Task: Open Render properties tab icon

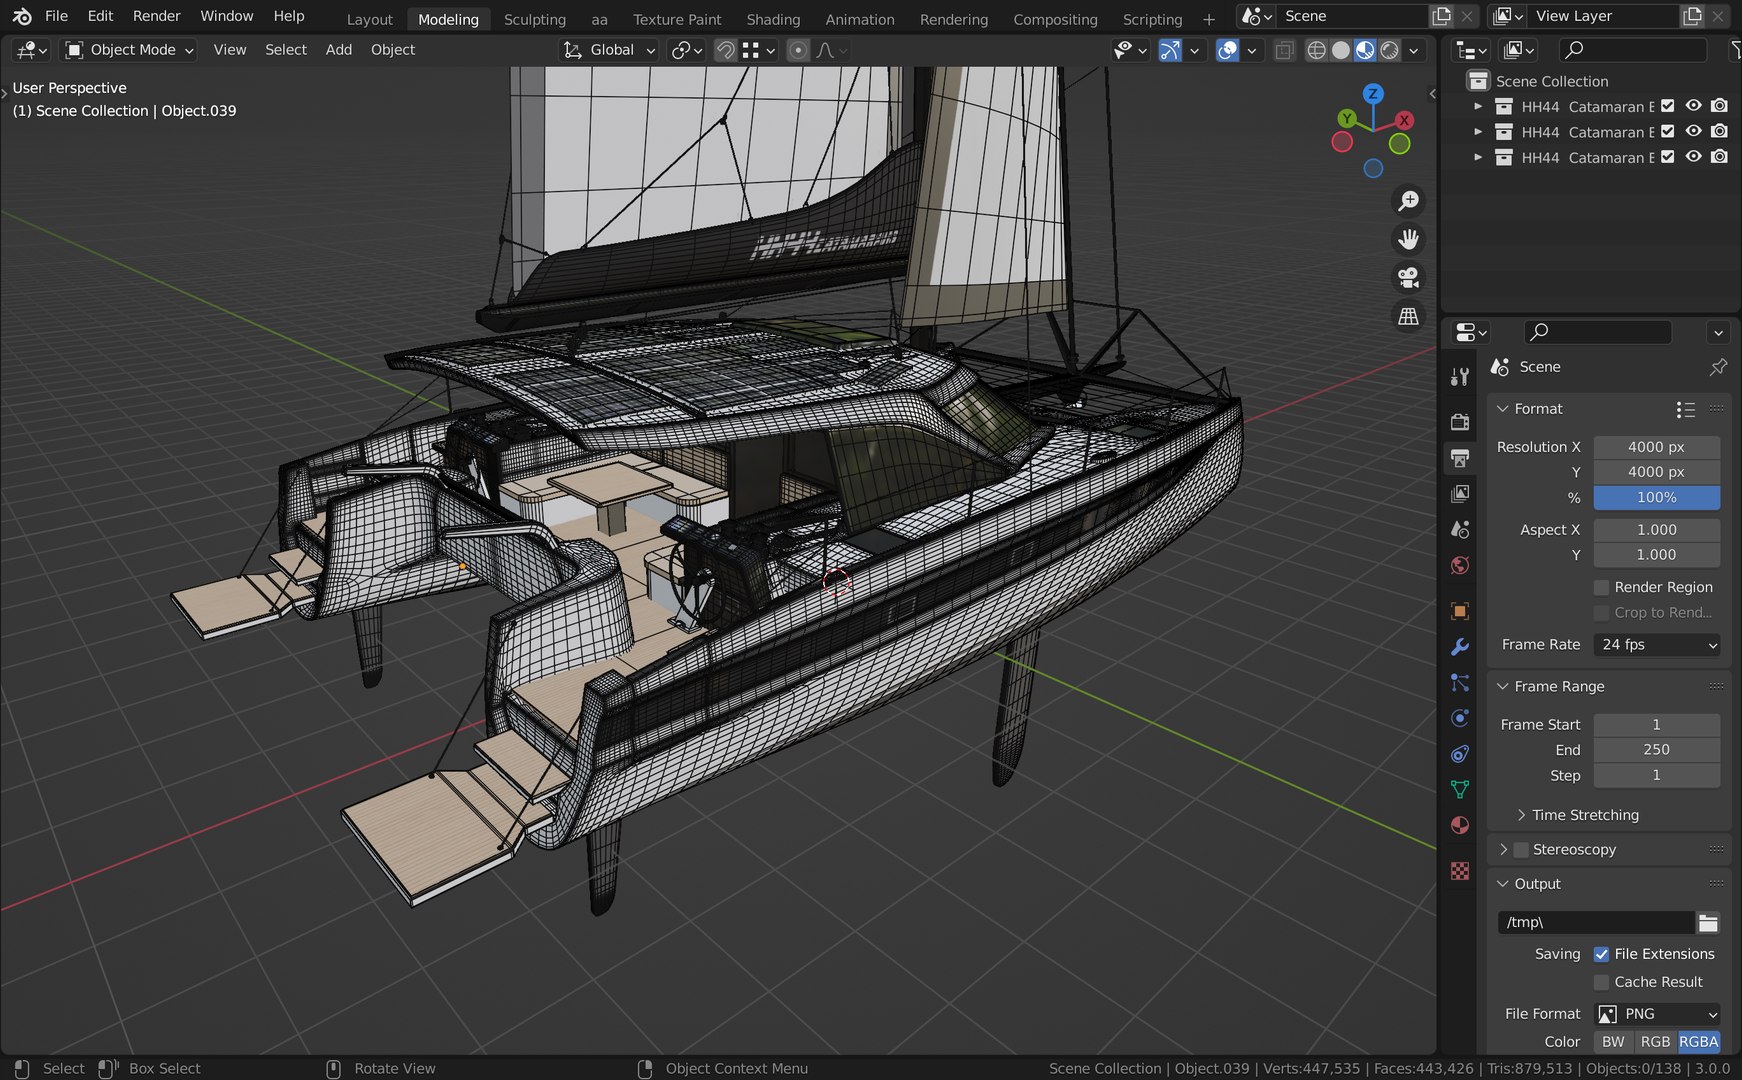Action: point(1460,421)
